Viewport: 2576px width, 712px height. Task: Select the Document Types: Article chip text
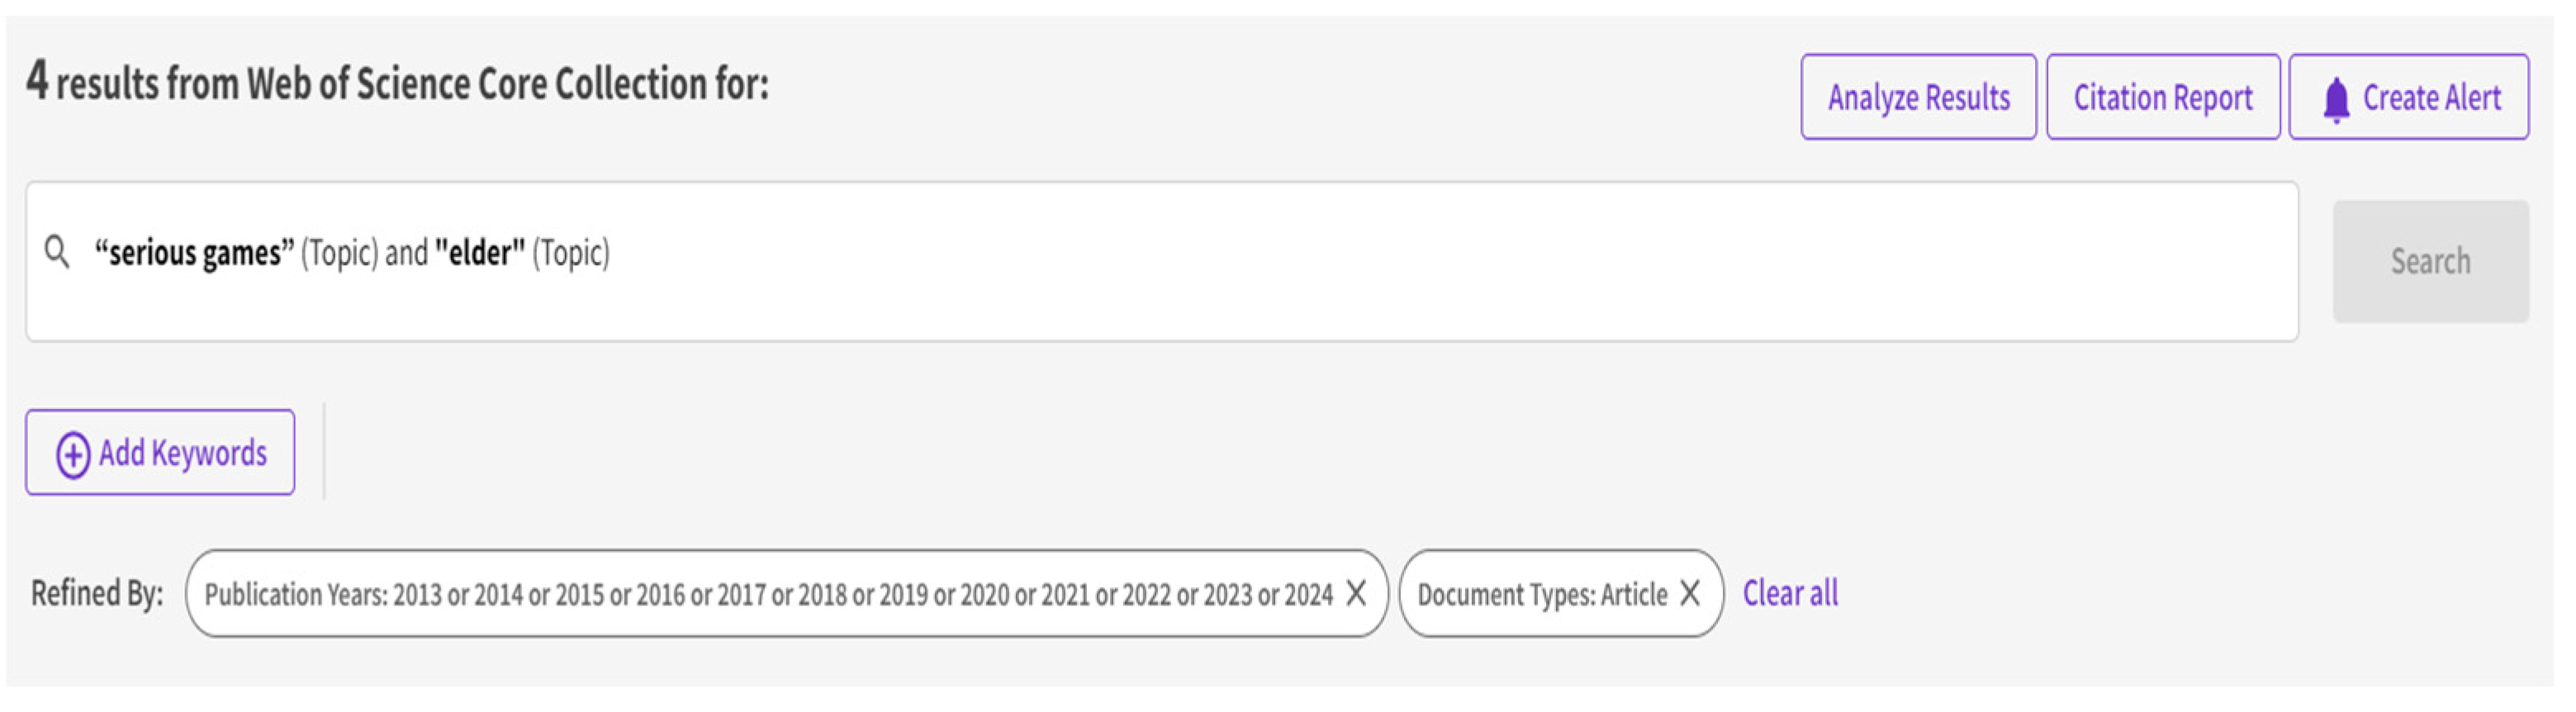[x=1542, y=595]
